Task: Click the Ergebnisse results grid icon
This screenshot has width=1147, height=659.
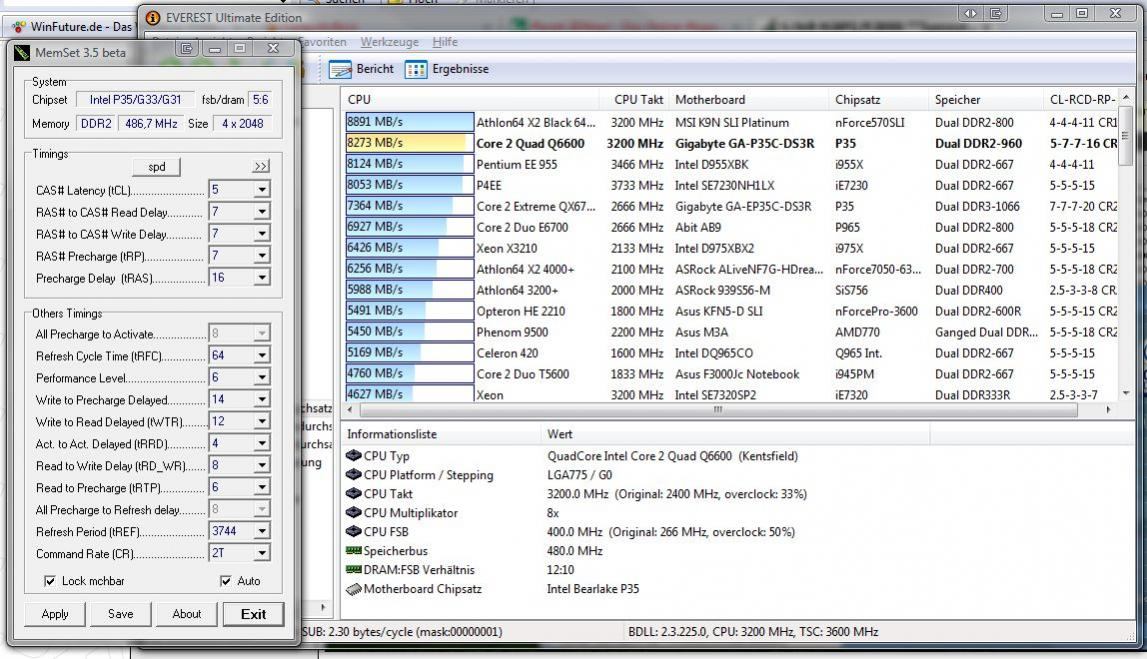Action: pos(415,69)
